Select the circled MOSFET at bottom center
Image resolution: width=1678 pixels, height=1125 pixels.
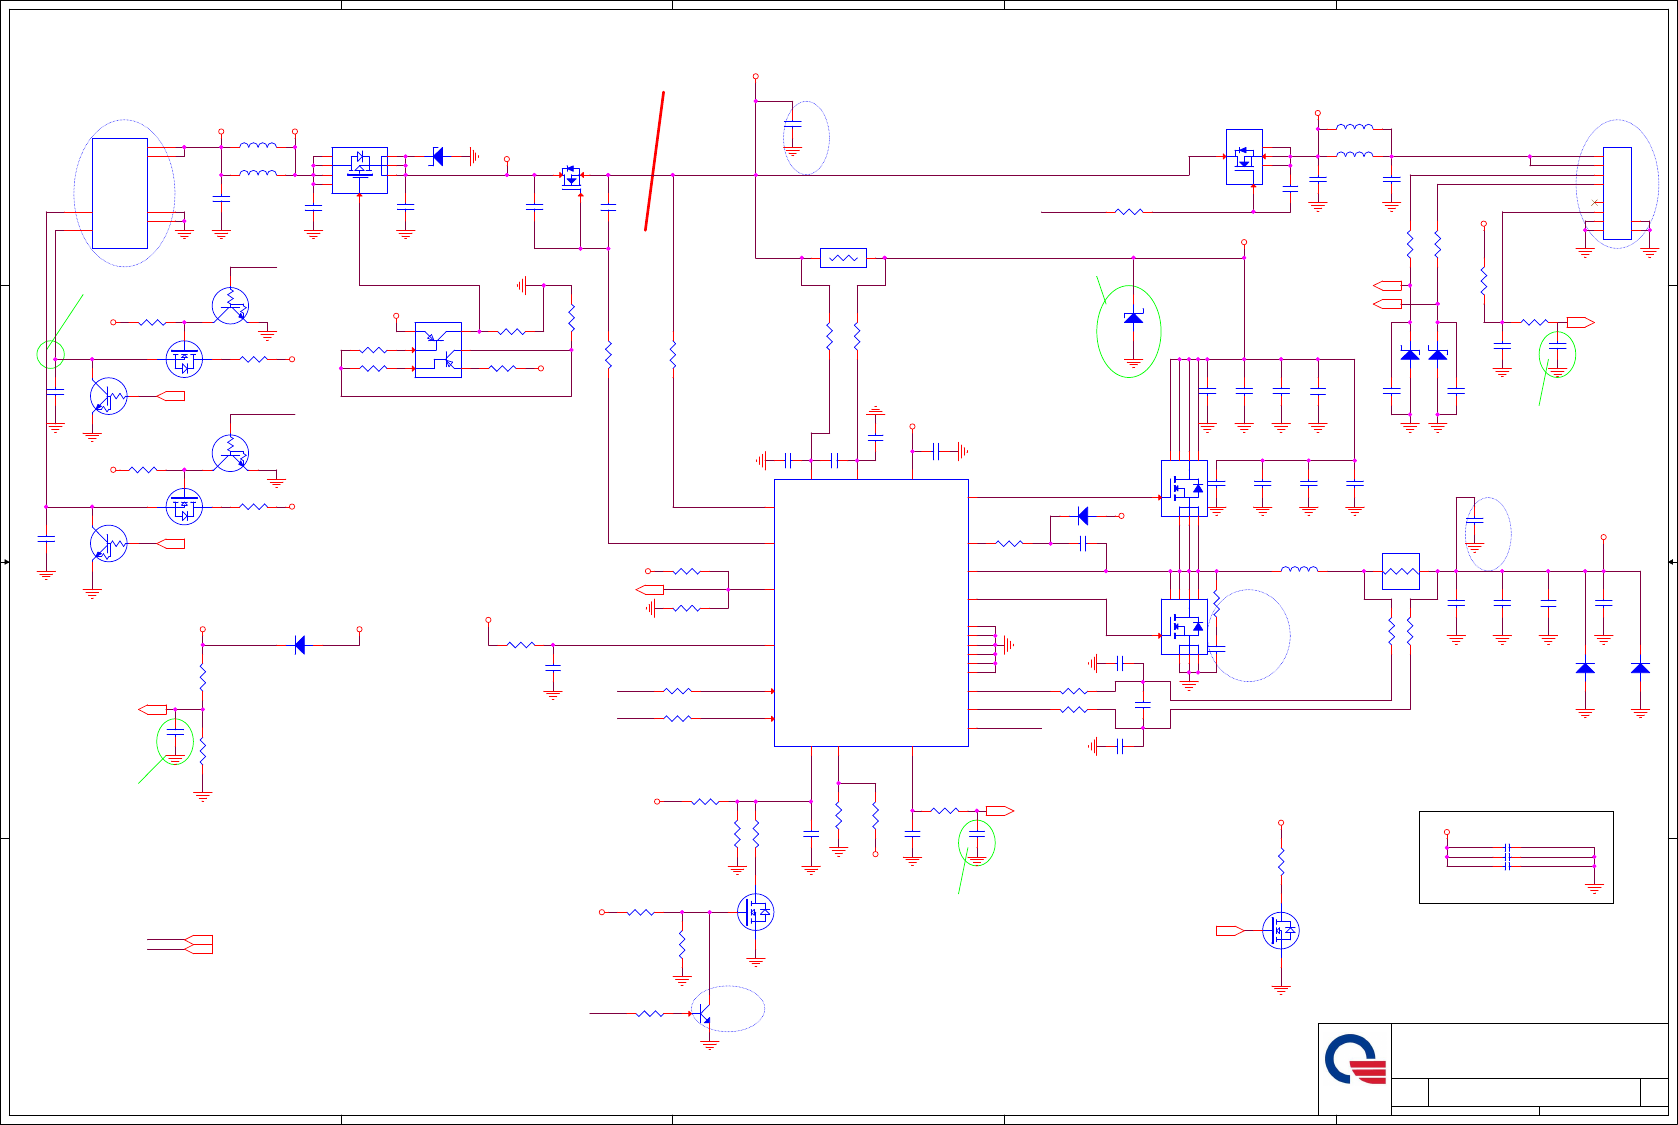pos(756,912)
